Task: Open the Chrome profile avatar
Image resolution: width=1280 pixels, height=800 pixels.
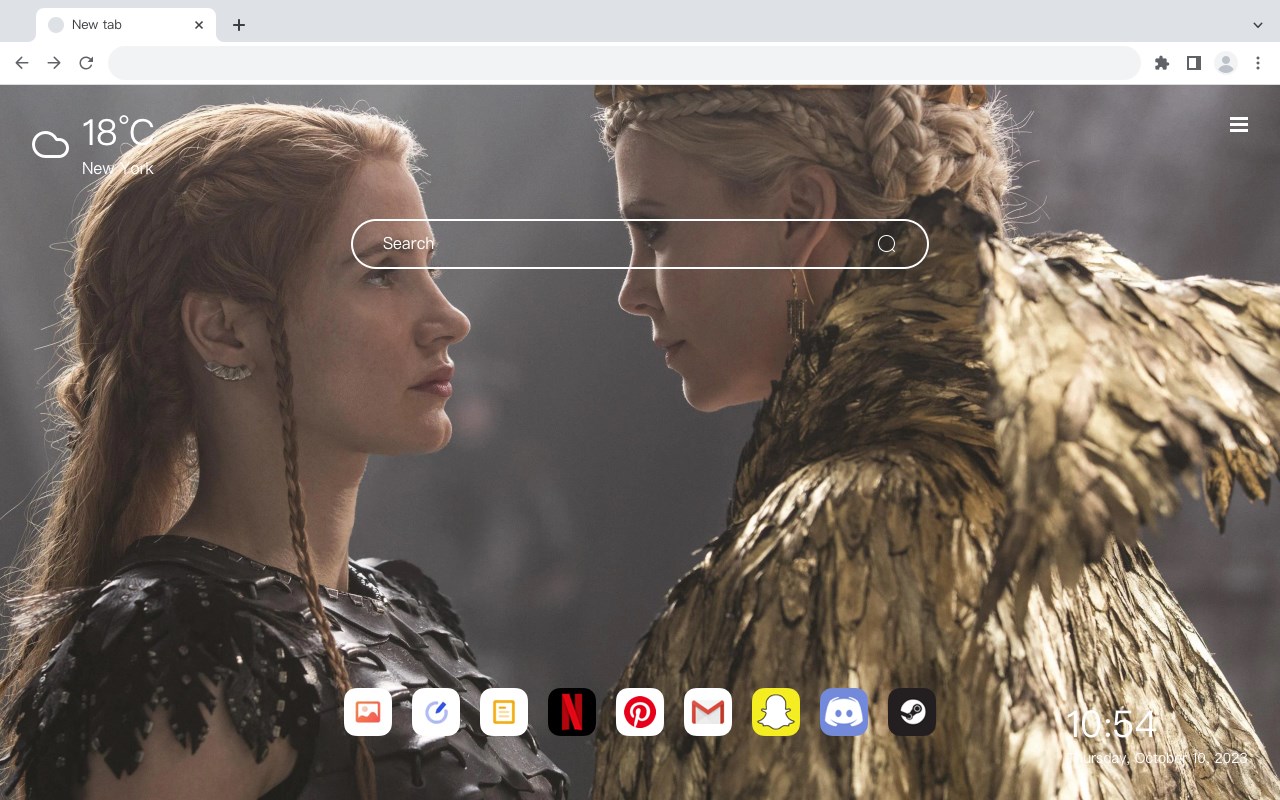Action: coord(1226,63)
